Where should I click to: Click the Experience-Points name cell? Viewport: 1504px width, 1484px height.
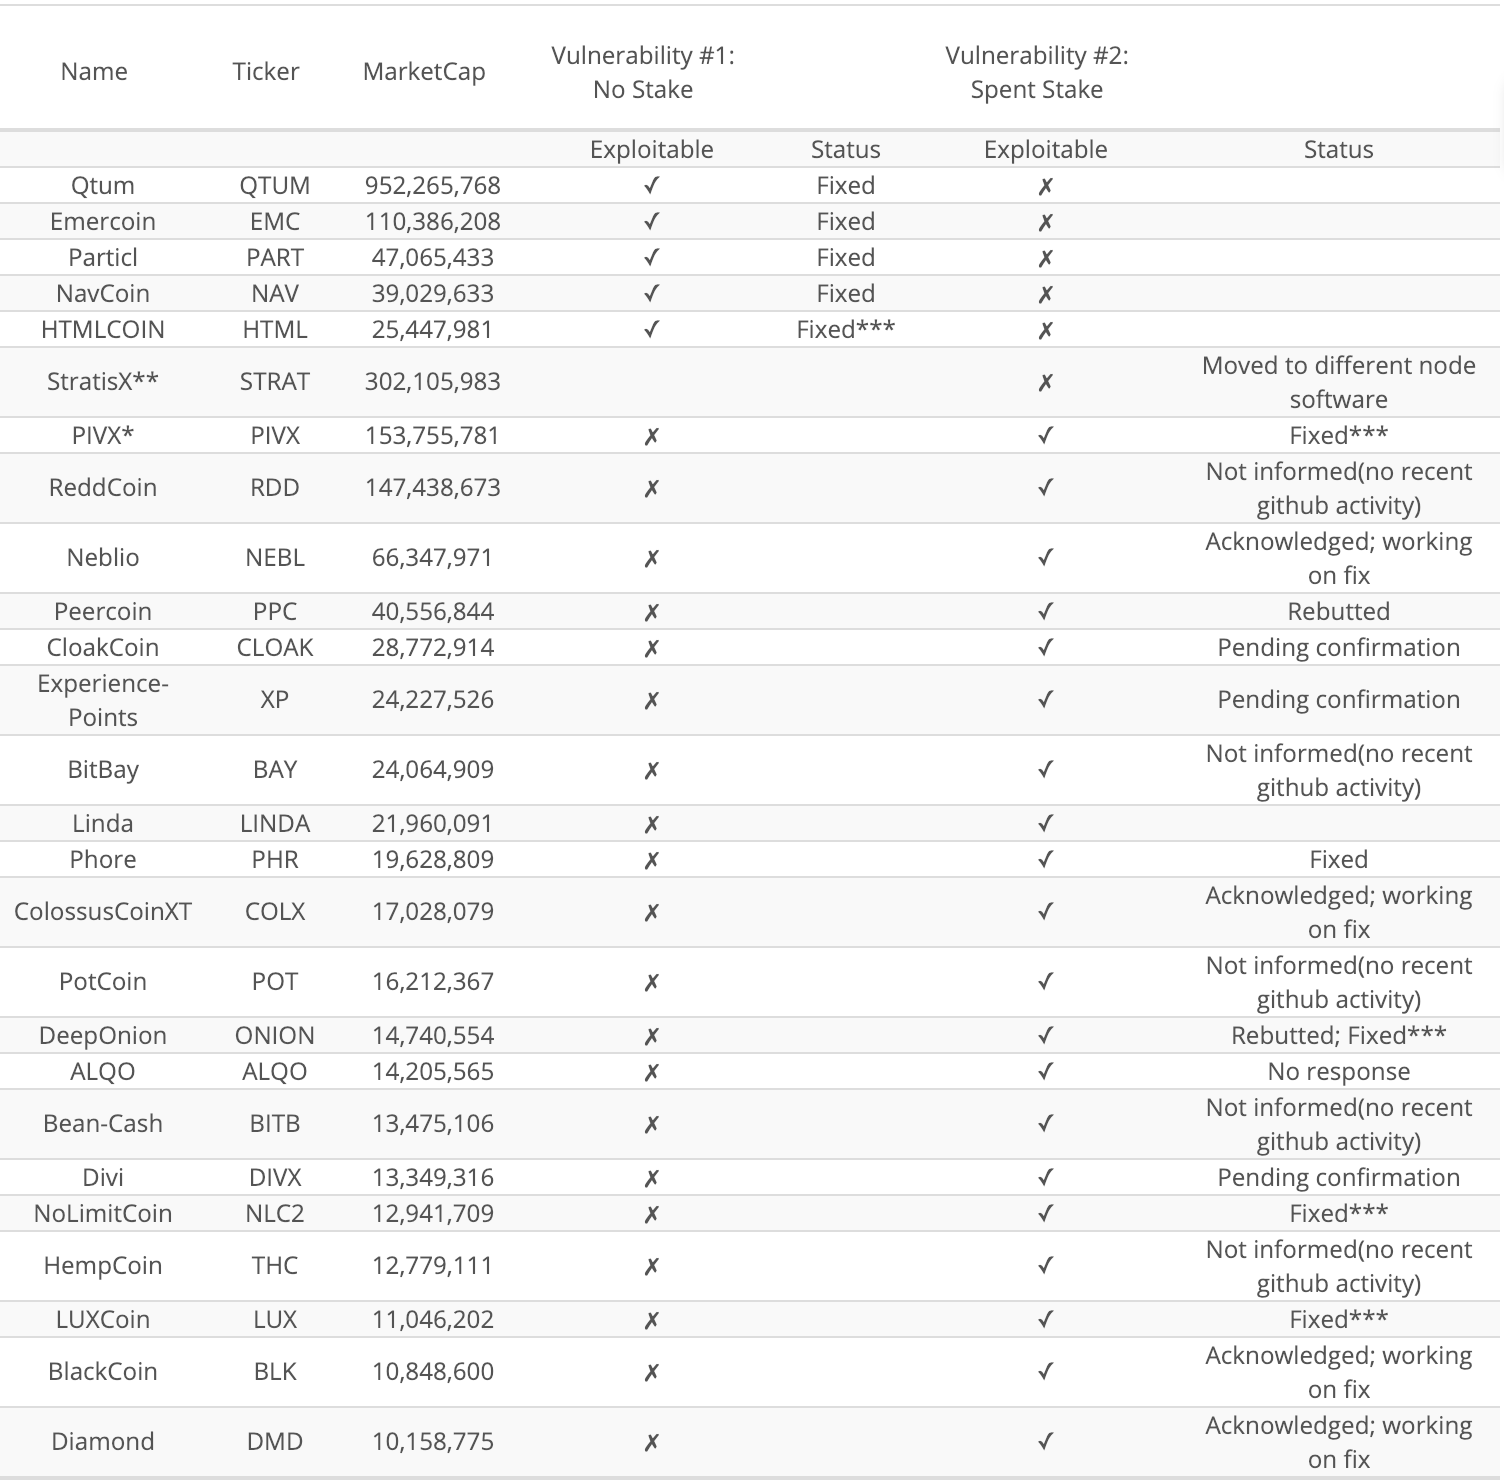[103, 700]
